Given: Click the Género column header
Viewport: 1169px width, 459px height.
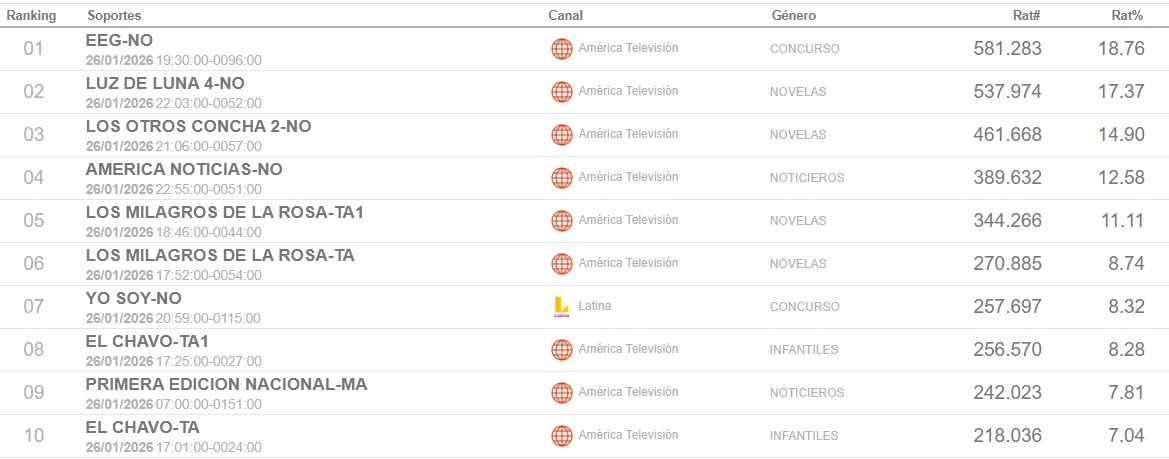Looking at the screenshot, I should (x=794, y=16).
